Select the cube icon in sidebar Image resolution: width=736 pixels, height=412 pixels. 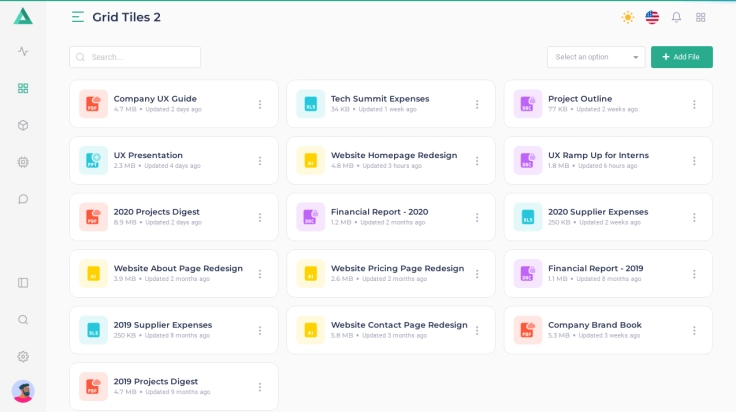[x=23, y=125]
